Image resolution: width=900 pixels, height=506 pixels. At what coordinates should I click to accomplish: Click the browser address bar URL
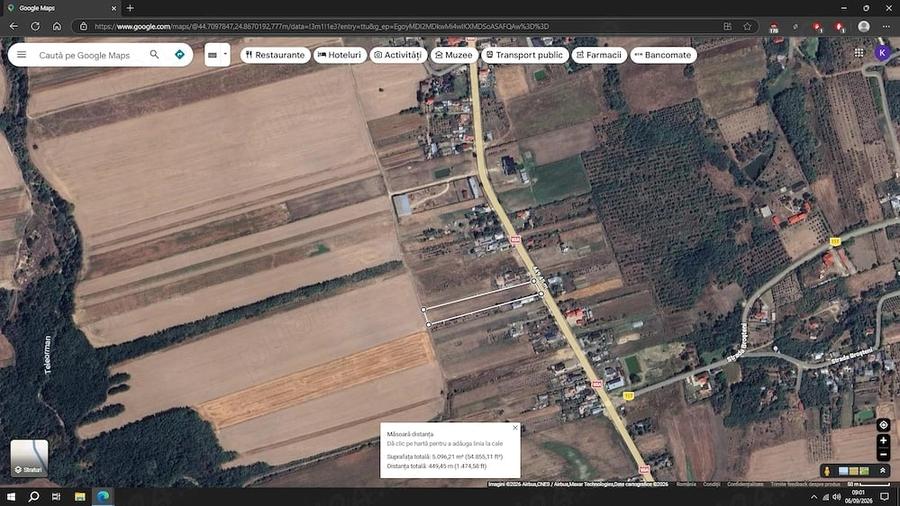(x=321, y=26)
